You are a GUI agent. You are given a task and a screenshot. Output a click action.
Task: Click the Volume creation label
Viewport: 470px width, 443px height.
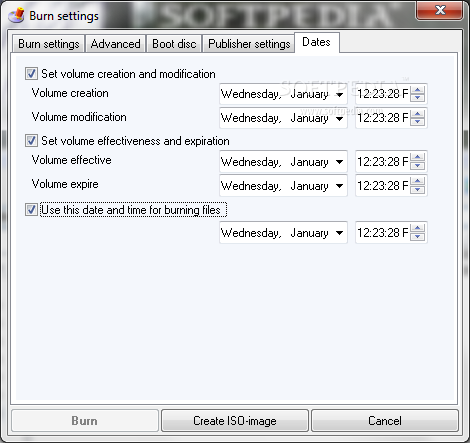70,93
